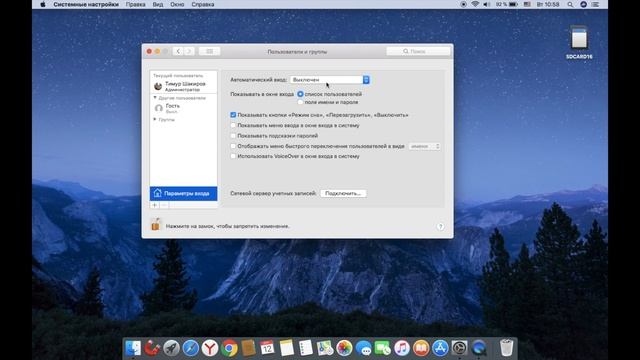
Task: Open keyboard input source flag menu
Action: pos(527,4)
